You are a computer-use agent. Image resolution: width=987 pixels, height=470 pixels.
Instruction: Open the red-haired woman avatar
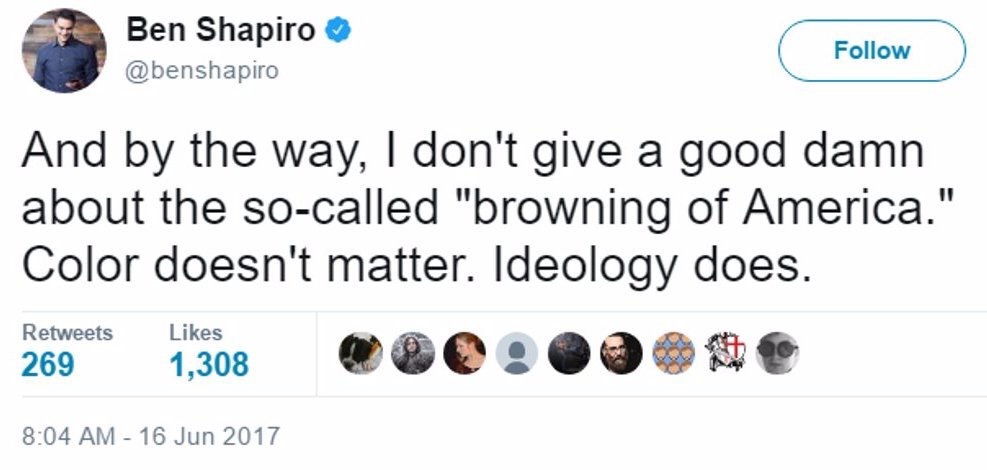tap(465, 353)
